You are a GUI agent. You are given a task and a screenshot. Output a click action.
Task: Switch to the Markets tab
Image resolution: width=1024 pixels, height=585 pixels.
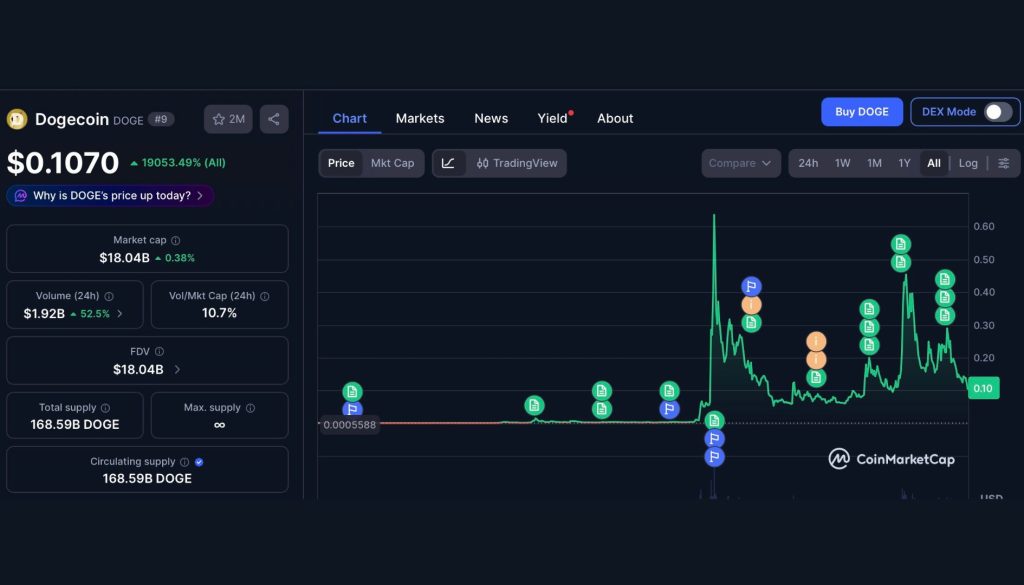420,118
